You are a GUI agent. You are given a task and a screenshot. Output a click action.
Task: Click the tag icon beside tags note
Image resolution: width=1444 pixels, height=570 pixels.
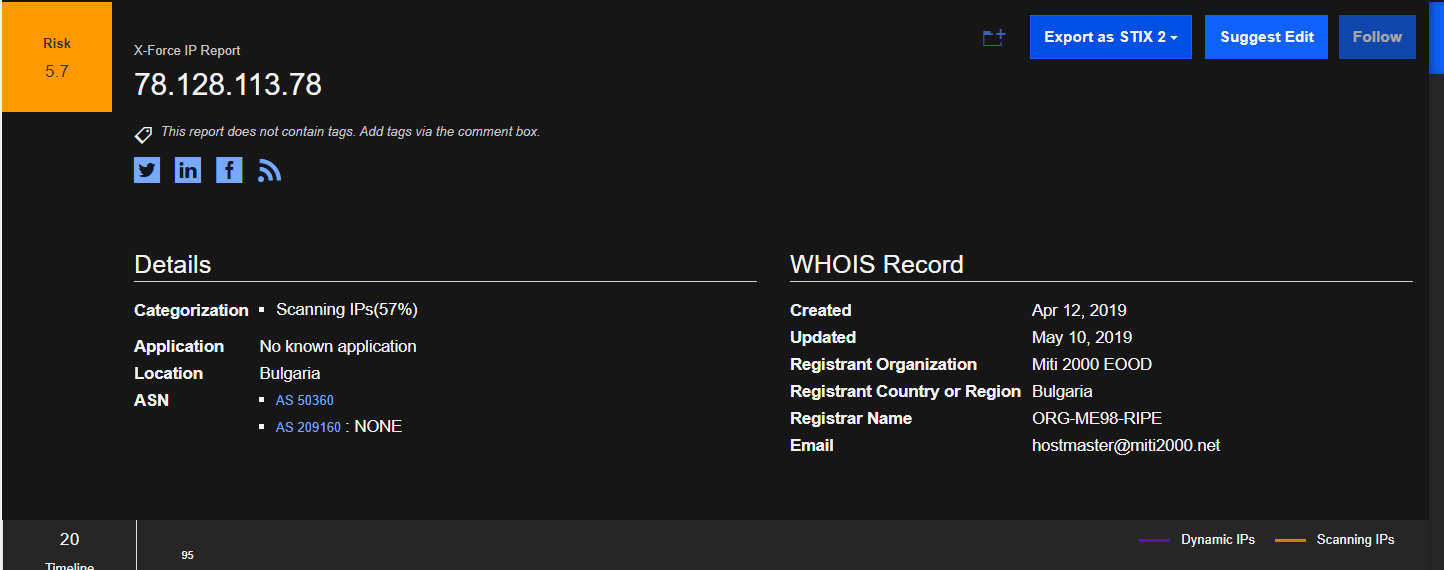tap(143, 134)
